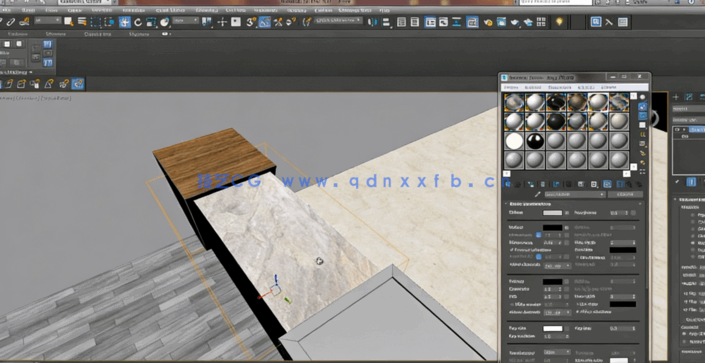This screenshot has height=363, width=705.
Task: Open the Material menu in Material Editor
Action: click(533, 87)
